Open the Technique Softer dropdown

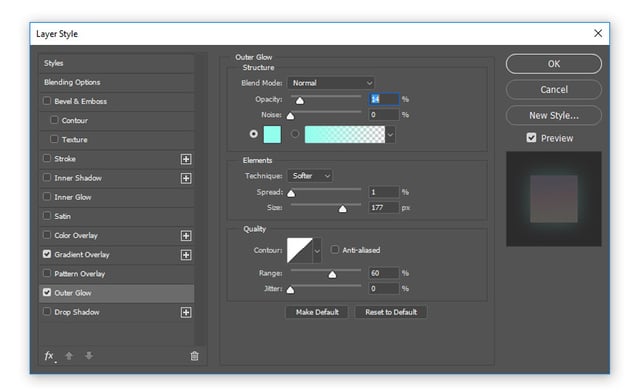point(310,176)
